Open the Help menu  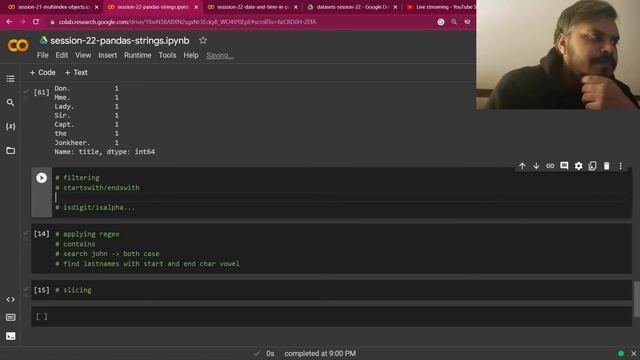(x=191, y=55)
